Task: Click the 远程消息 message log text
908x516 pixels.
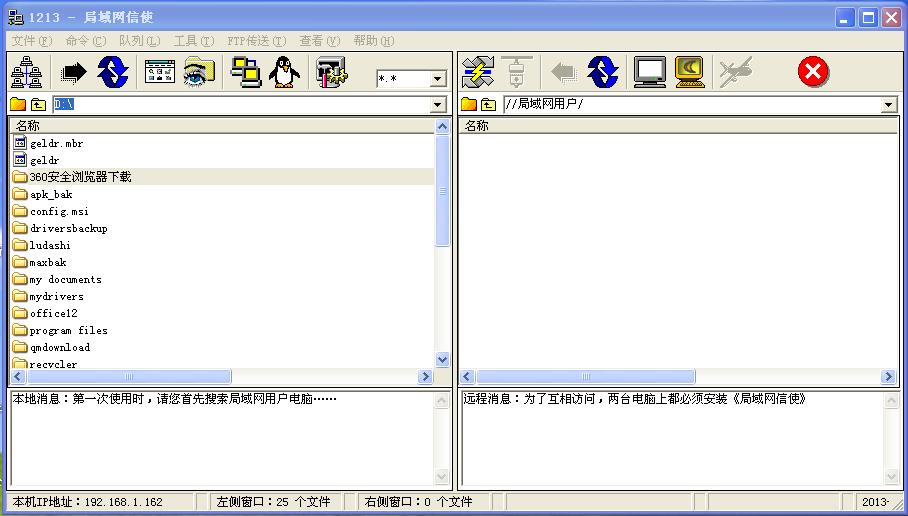Action: pos(635,398)
